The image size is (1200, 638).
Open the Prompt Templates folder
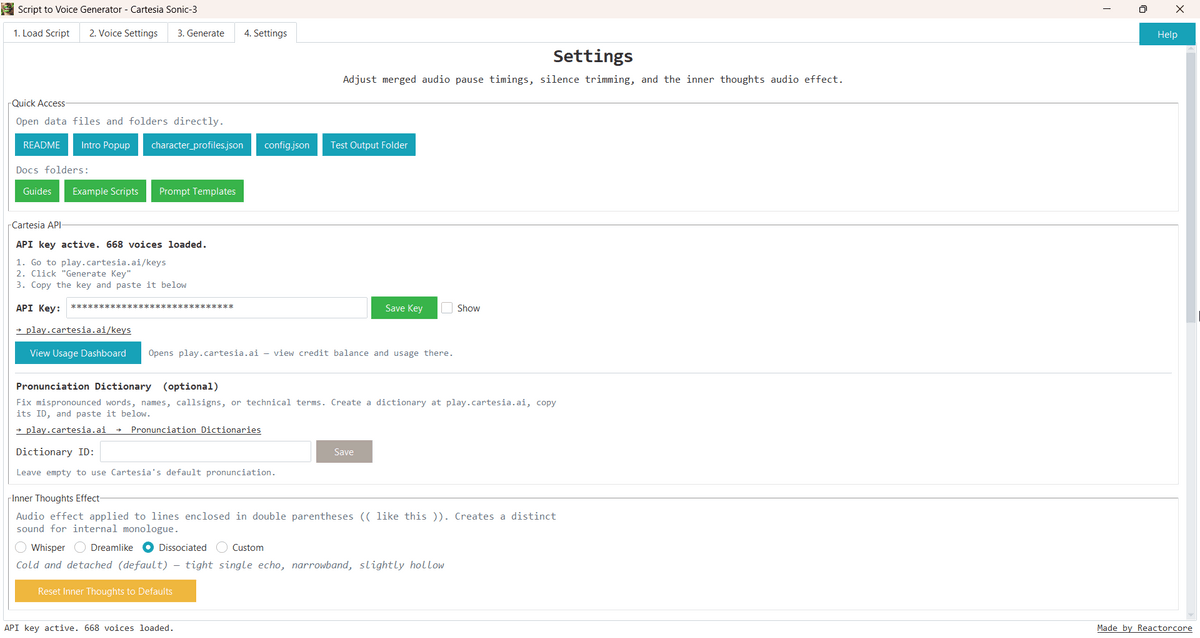click(x=197, y=191)
